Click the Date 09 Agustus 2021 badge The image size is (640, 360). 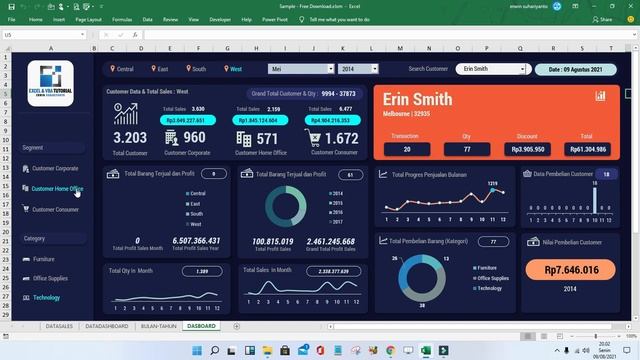pyautogui.click(x=576, y=69)
